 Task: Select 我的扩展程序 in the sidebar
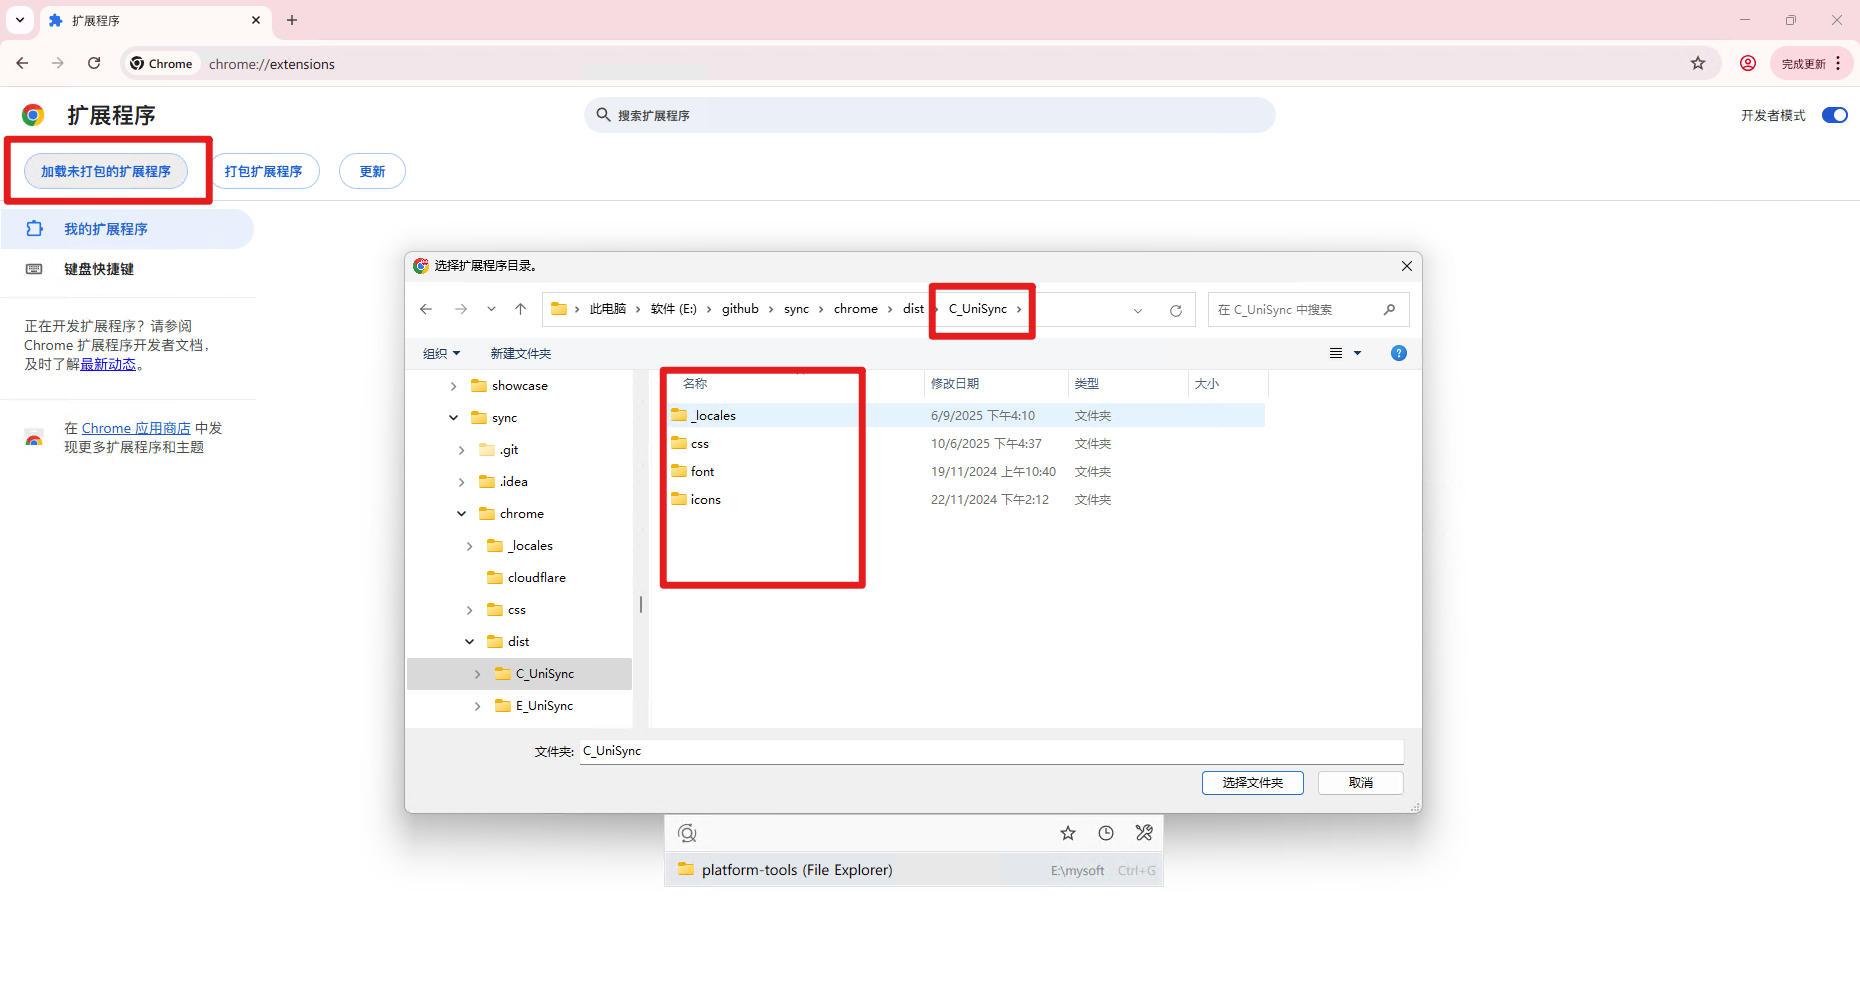click(105, 229)
